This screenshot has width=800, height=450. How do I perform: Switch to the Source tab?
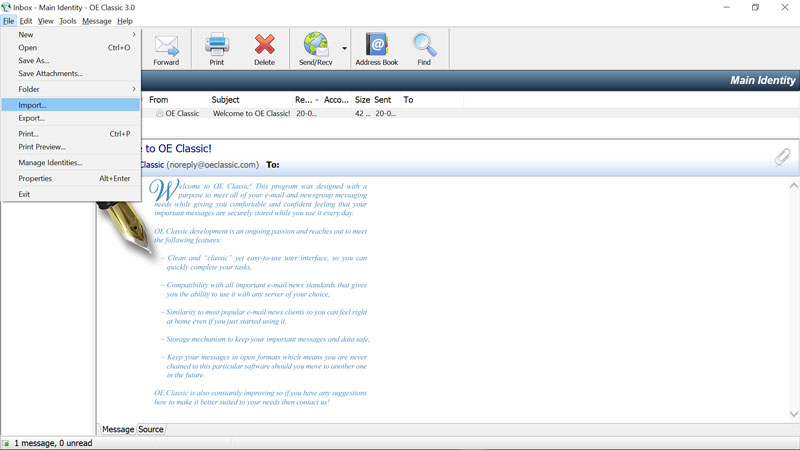tap(151, 430)
